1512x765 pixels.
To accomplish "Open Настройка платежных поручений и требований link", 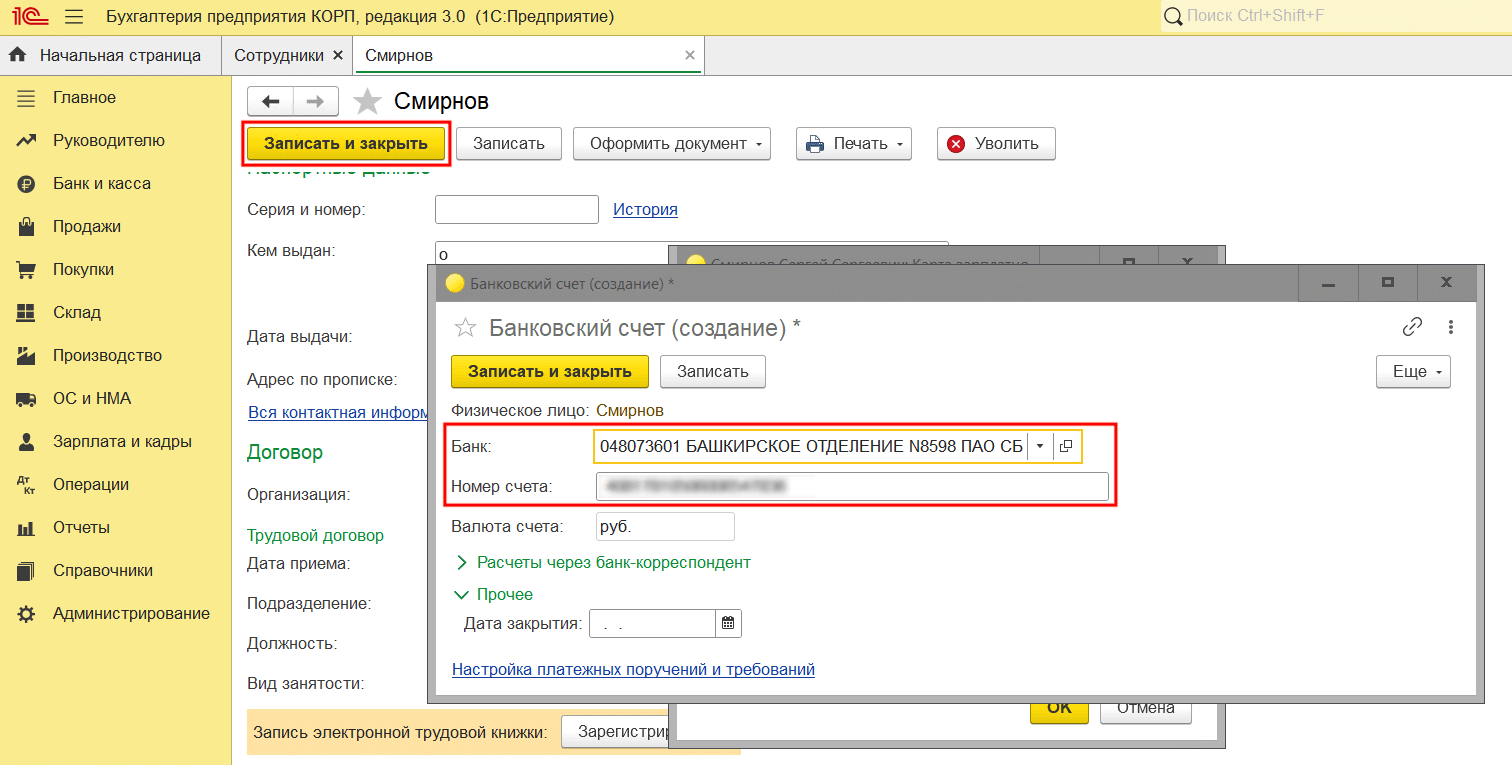I will pos(633,669).
